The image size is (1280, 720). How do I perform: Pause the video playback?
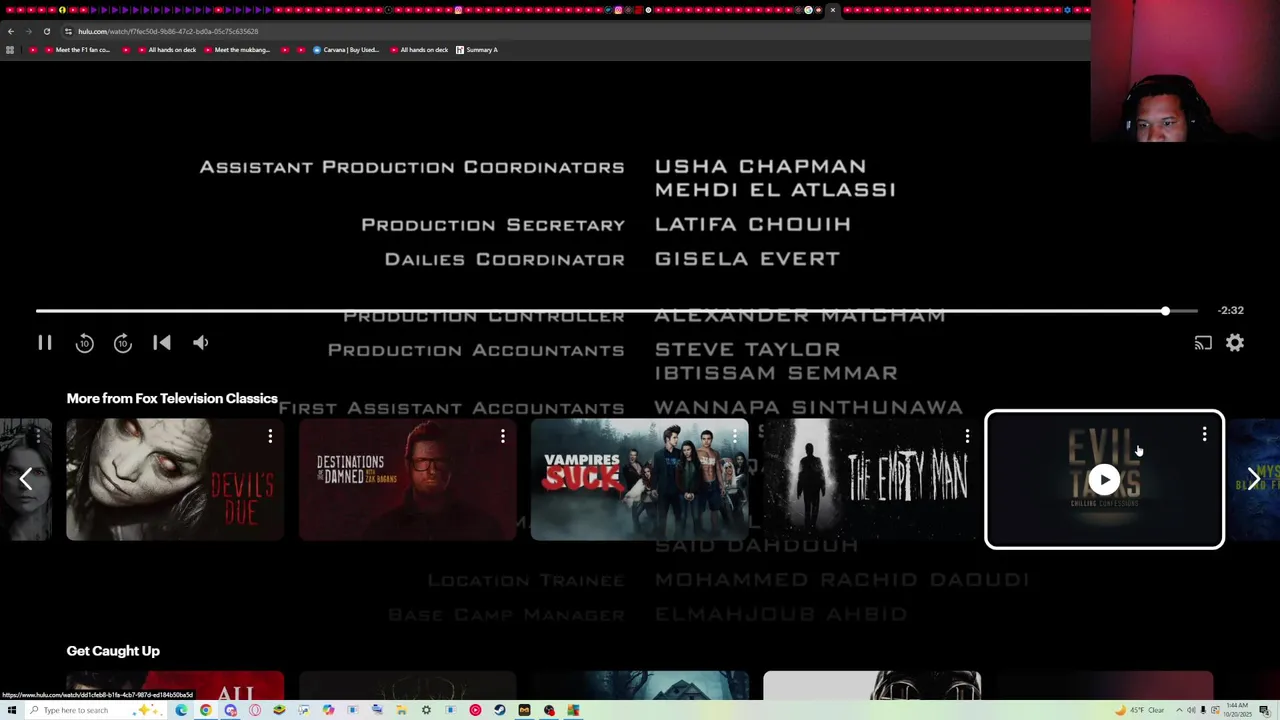[x=45, y=343]
